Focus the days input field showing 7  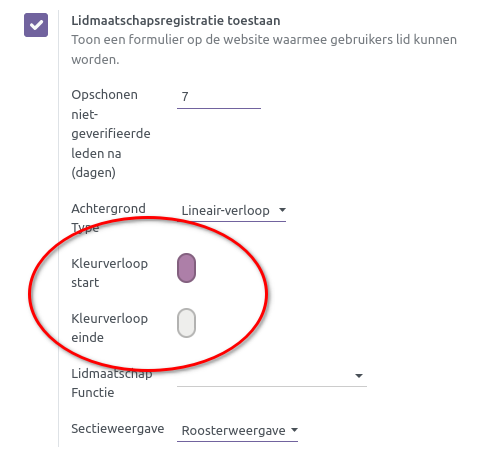(219, 97)
